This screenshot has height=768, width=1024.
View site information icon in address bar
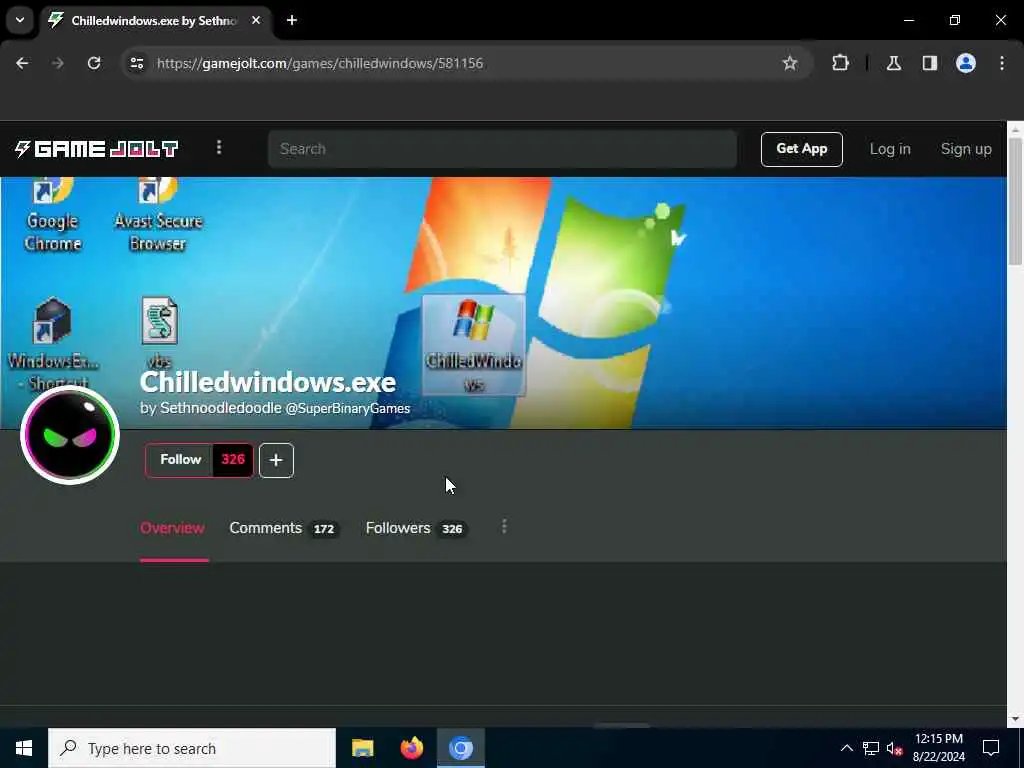[137, 63]
